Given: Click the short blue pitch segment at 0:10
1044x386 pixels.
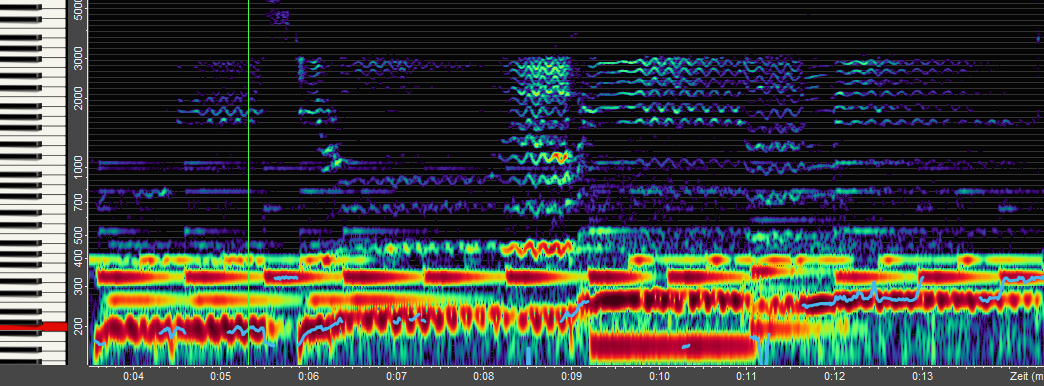Looking at the screenshot, I should tap(686, 346).
